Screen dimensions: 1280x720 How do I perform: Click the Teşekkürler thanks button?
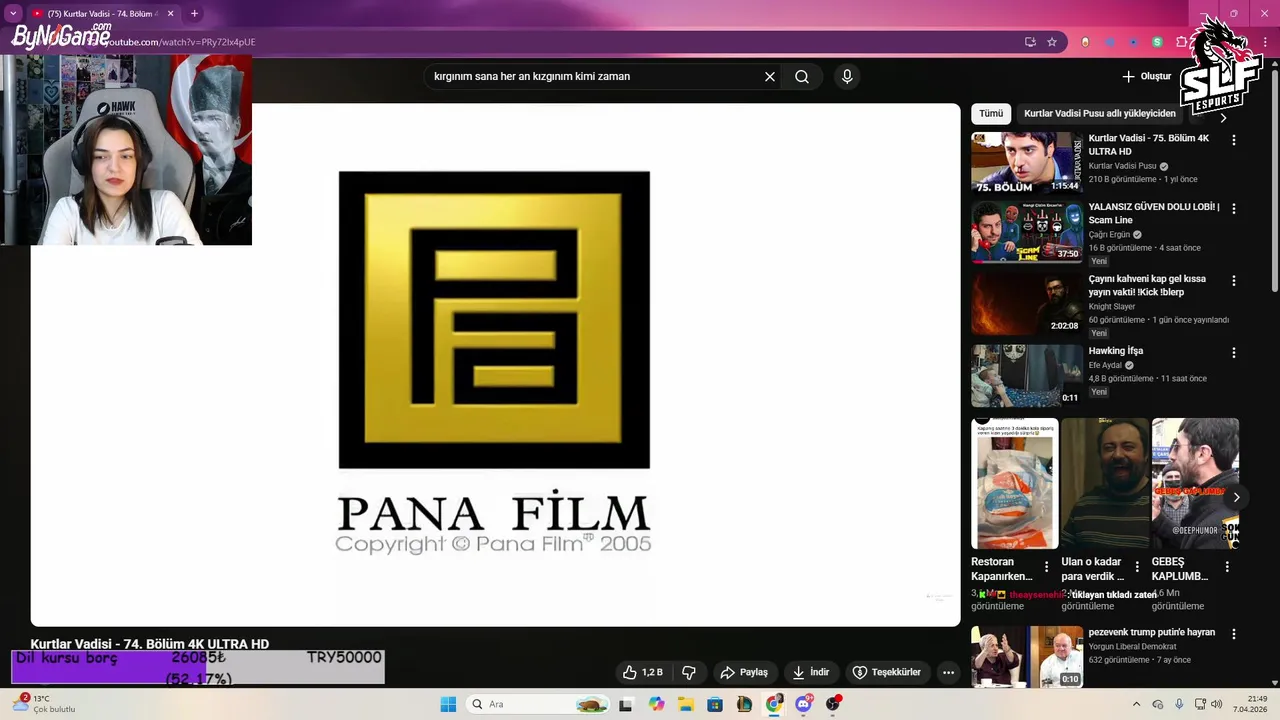(886, 672)
